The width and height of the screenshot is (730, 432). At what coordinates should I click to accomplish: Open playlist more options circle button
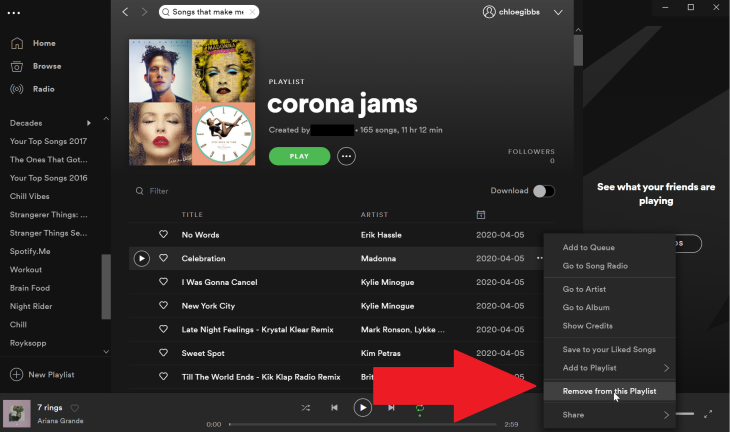coord(346,156)
